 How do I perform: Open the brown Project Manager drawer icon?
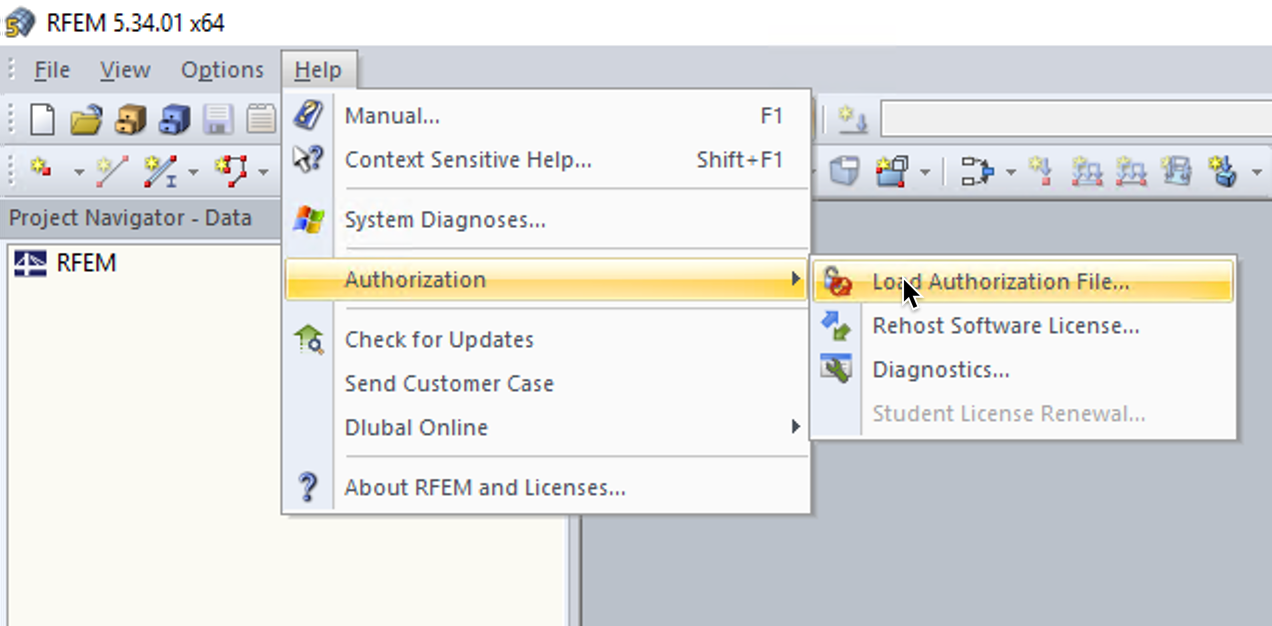click(x=130, y=120)
